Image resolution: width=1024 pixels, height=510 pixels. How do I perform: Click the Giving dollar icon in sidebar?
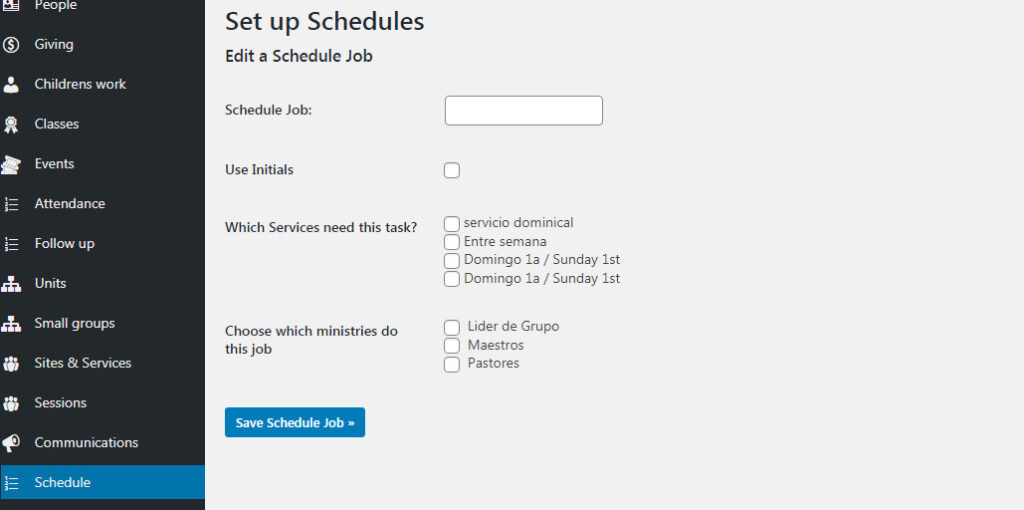click(x=11, y=44)
